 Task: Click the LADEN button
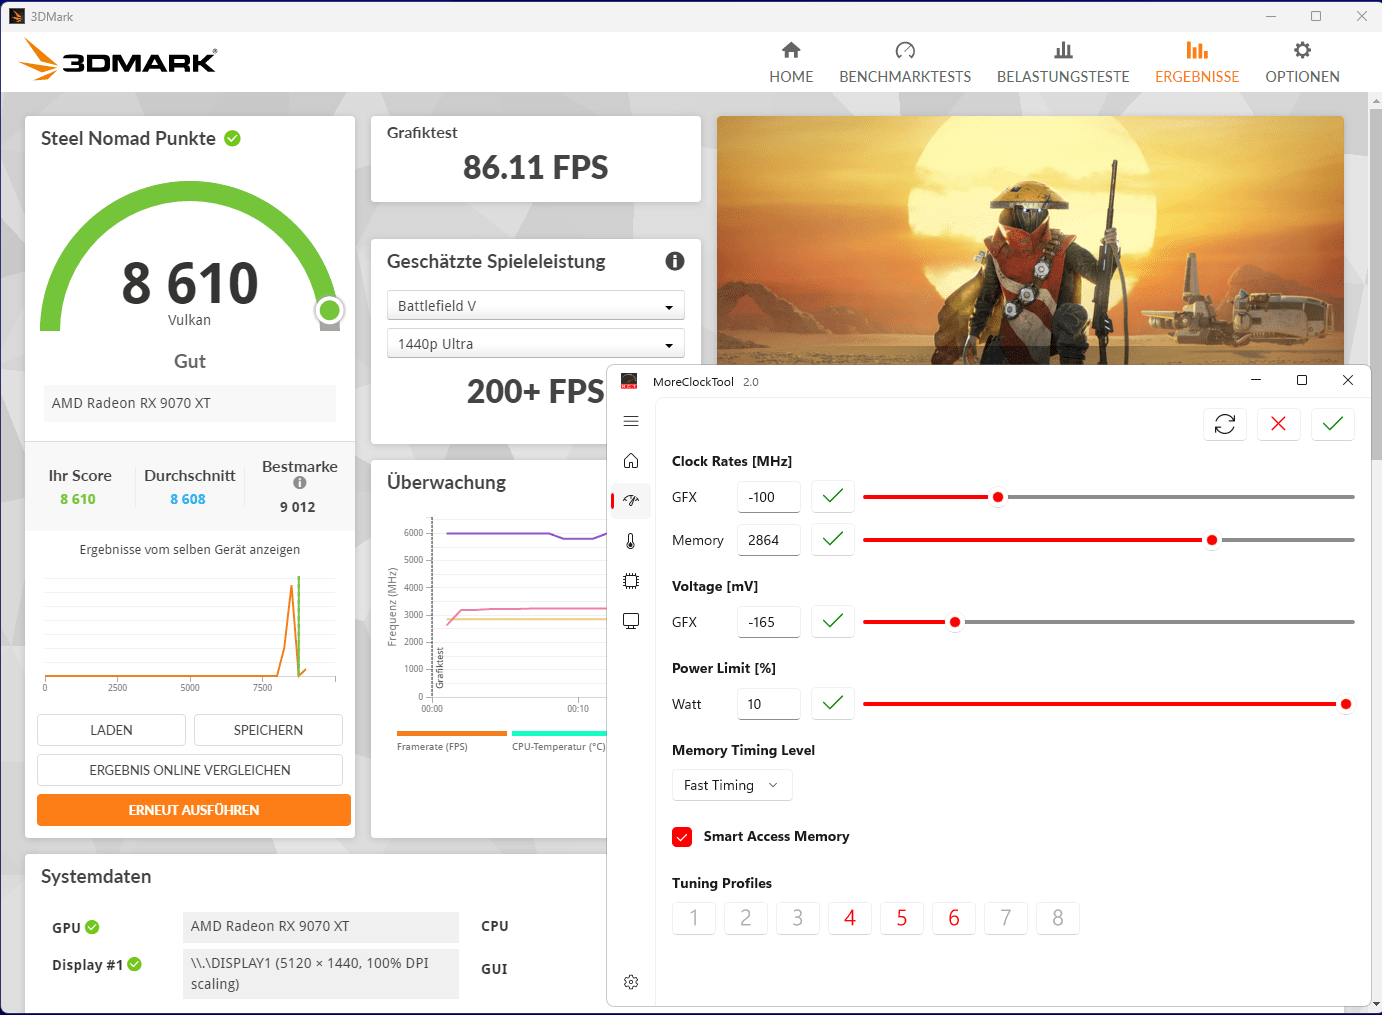[x=111, y=730]
